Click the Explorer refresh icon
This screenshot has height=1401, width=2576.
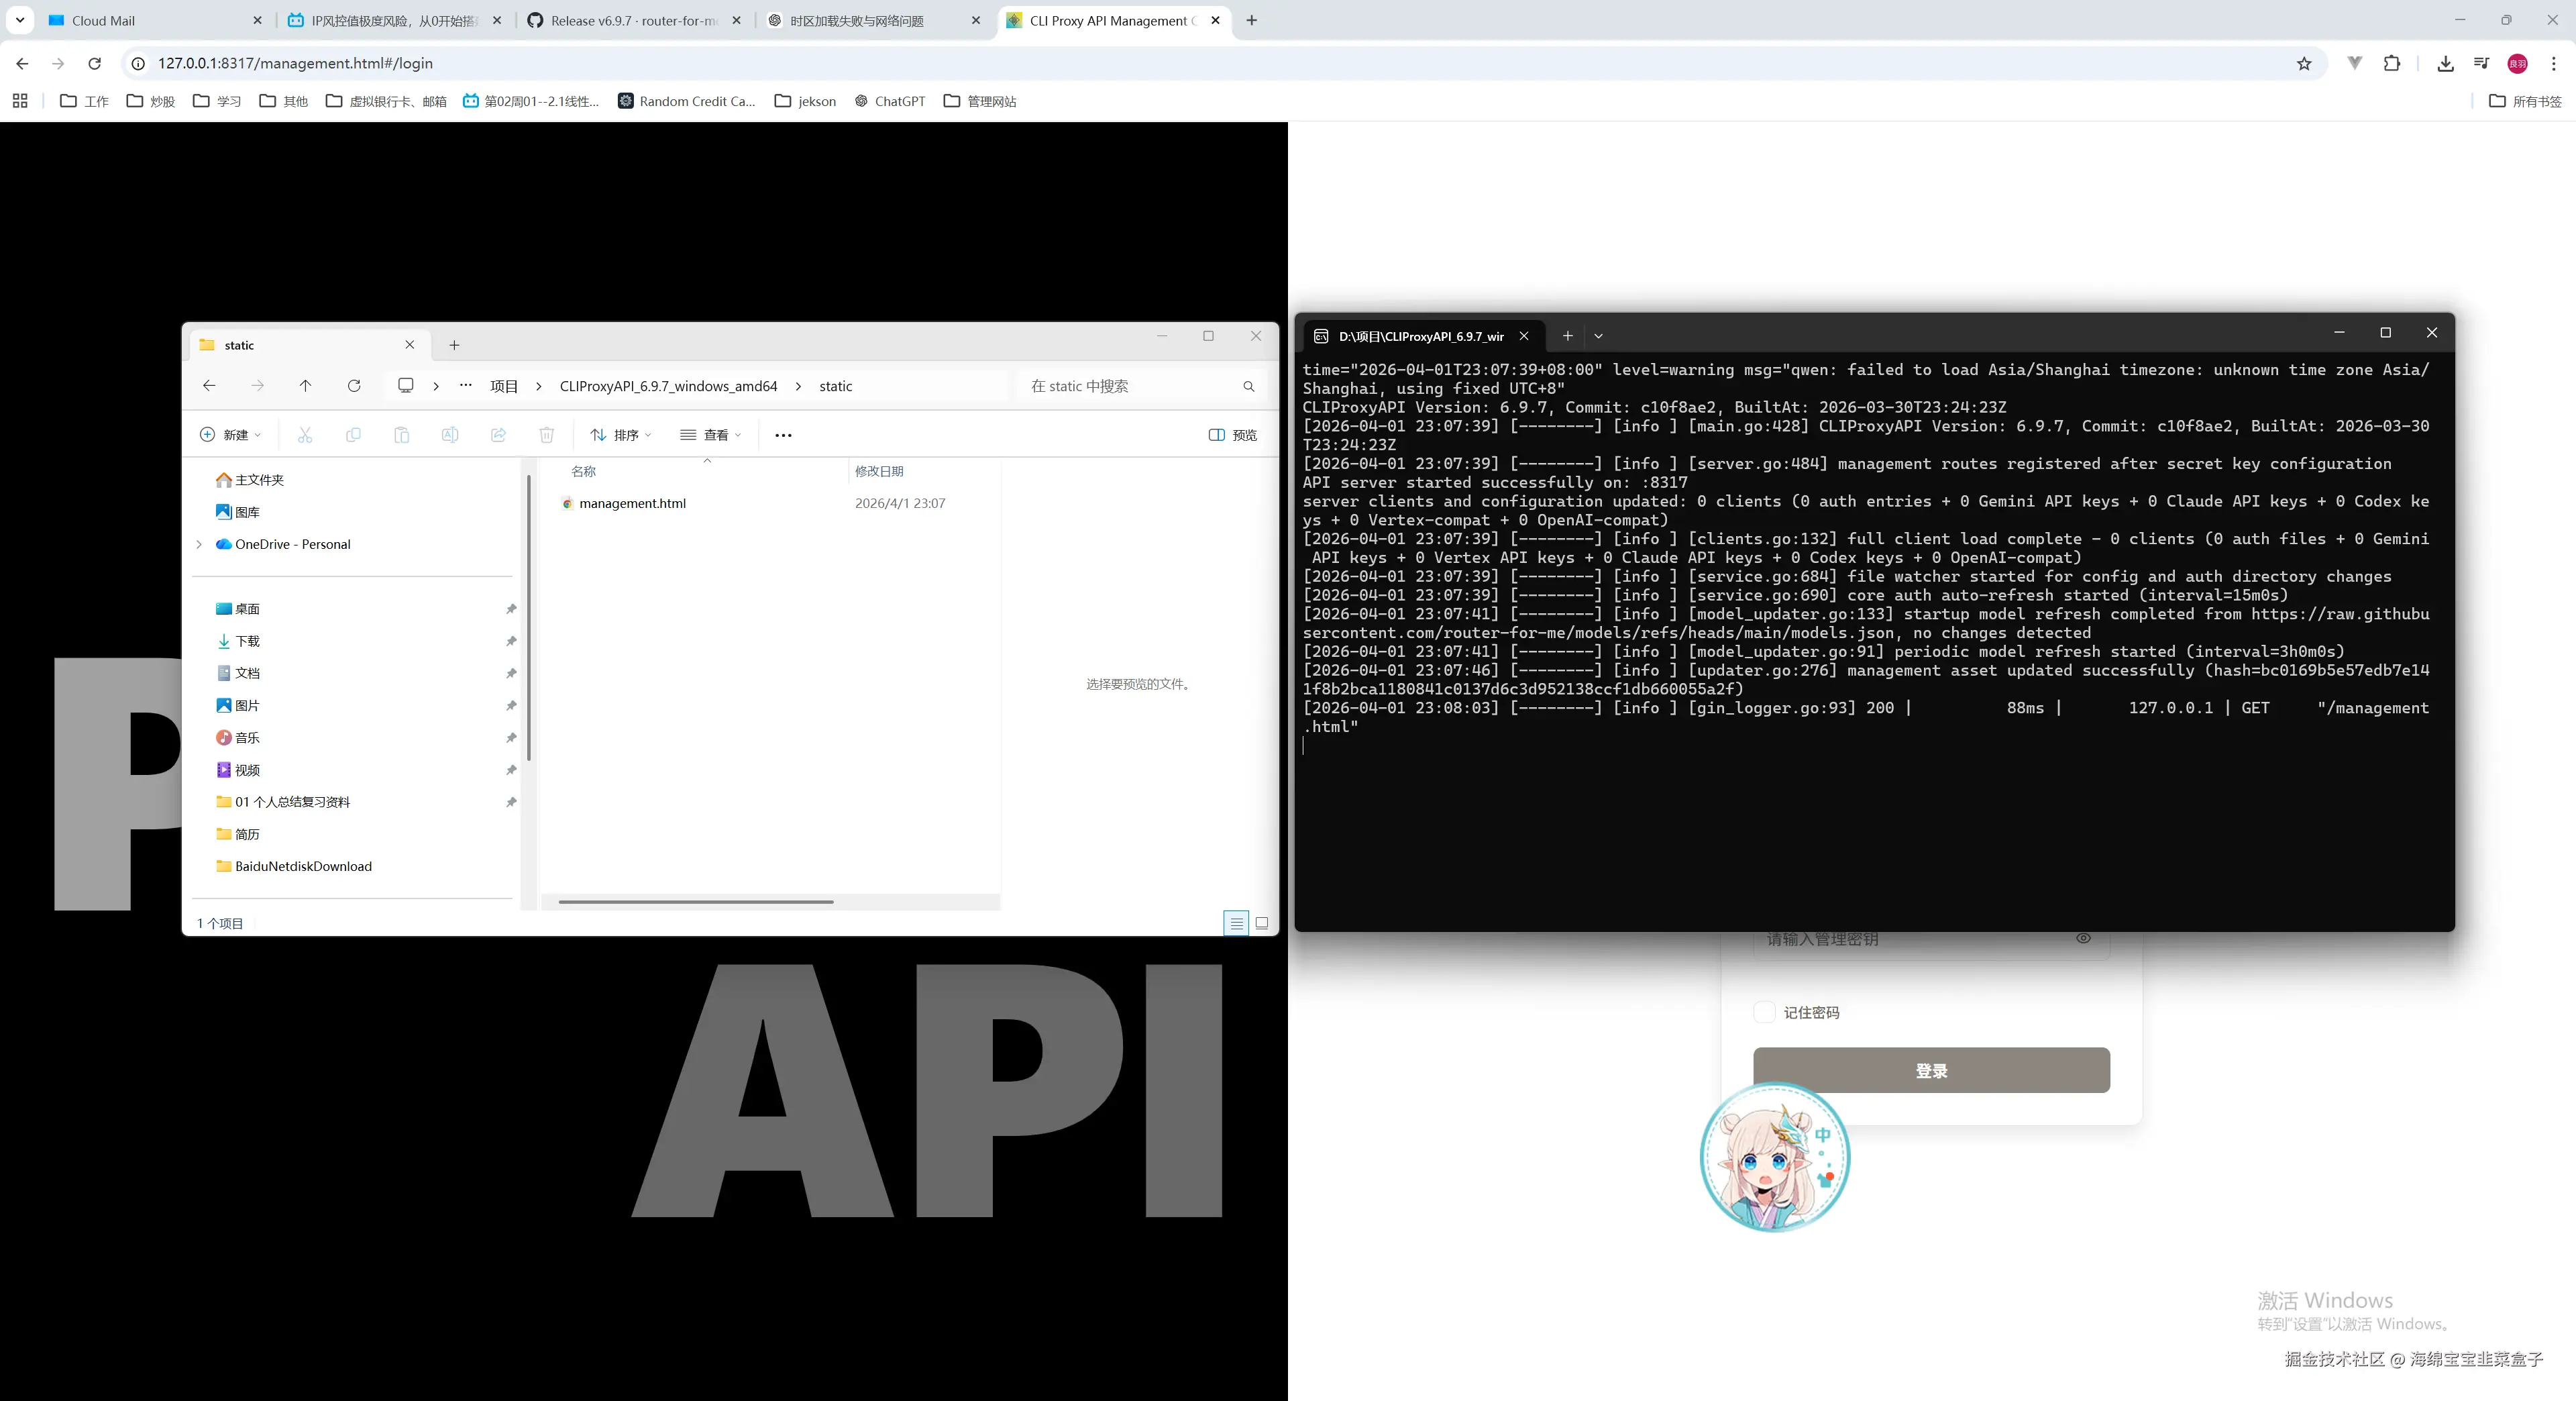click(354, 386)
